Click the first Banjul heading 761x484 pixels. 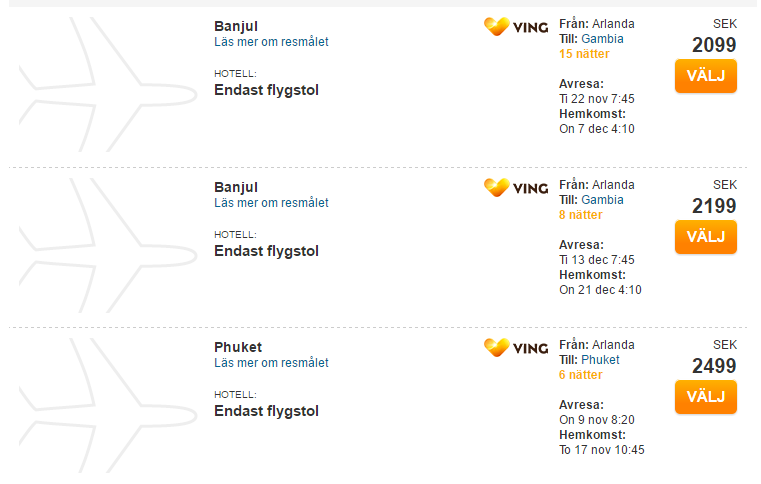(236, 26)
